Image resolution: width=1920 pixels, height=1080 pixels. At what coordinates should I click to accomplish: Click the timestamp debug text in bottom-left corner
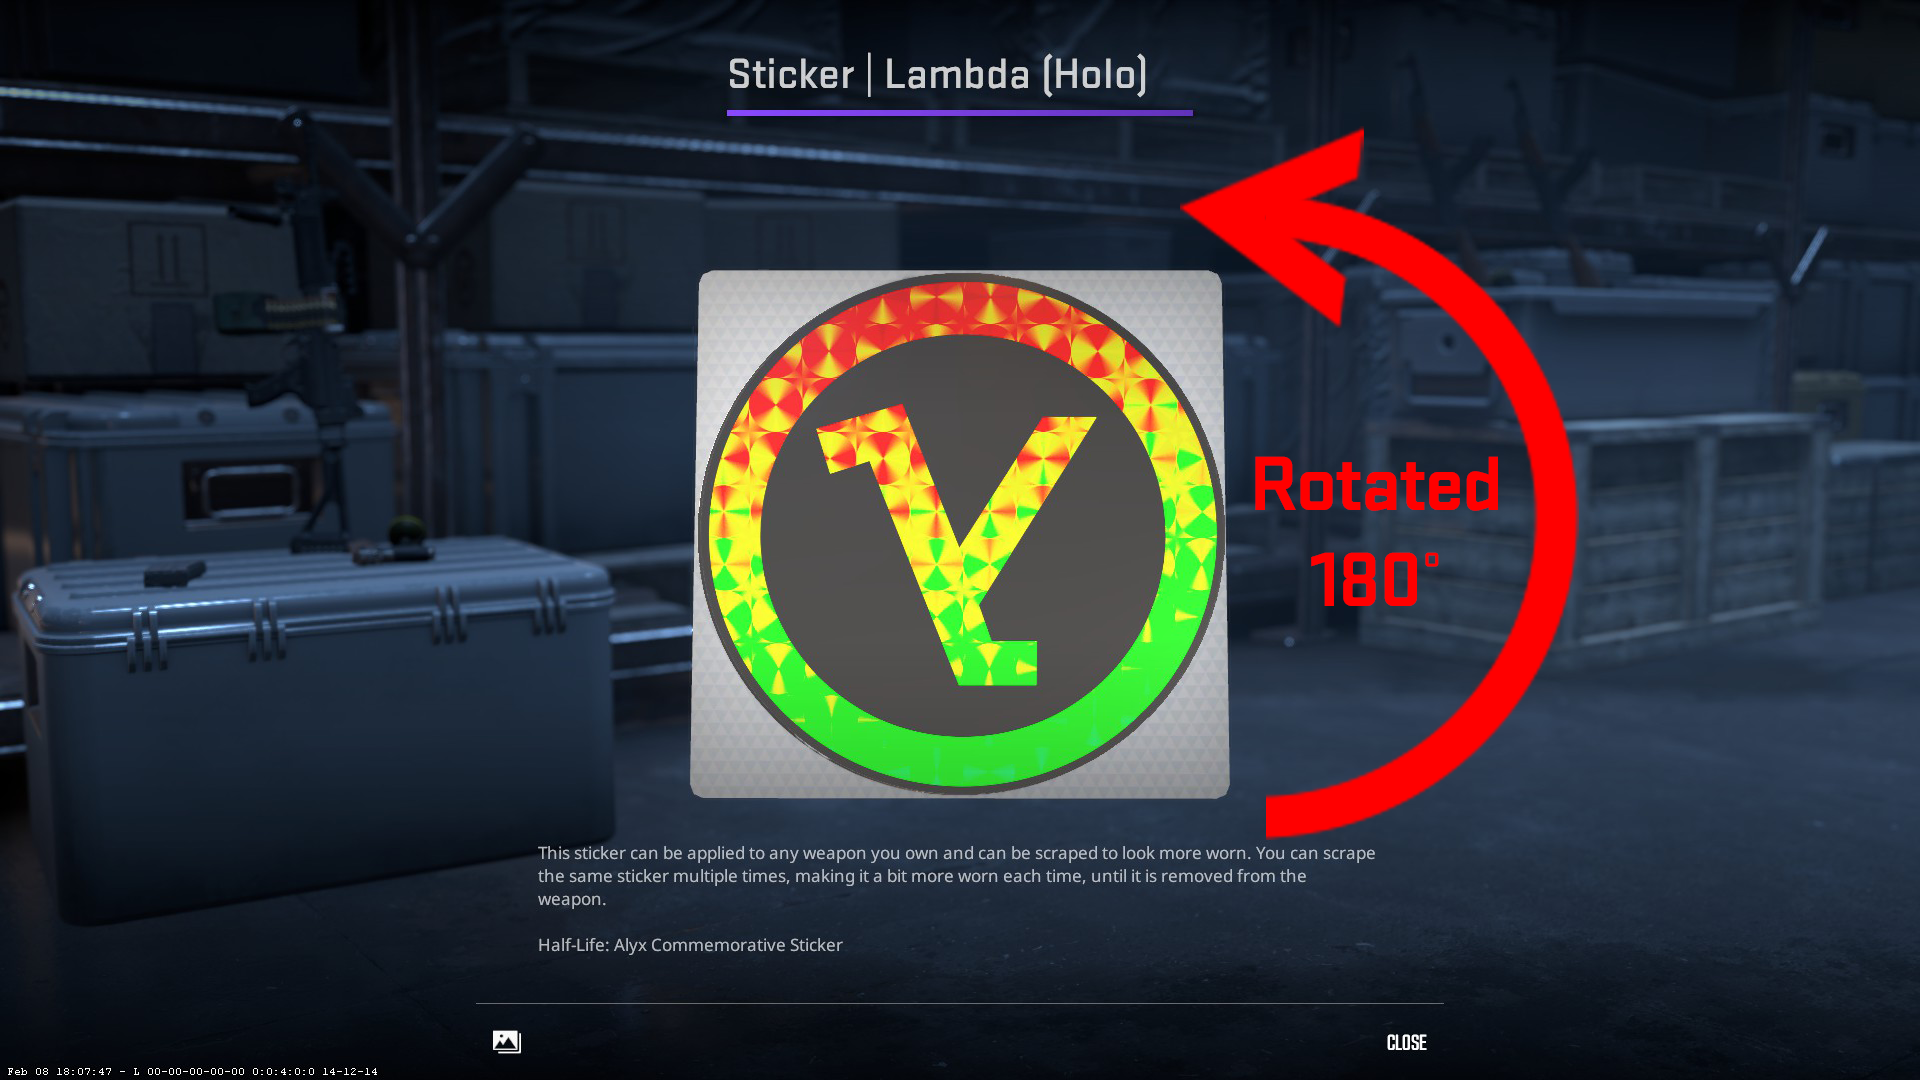pyautogui.click(x=192, y=1071)
